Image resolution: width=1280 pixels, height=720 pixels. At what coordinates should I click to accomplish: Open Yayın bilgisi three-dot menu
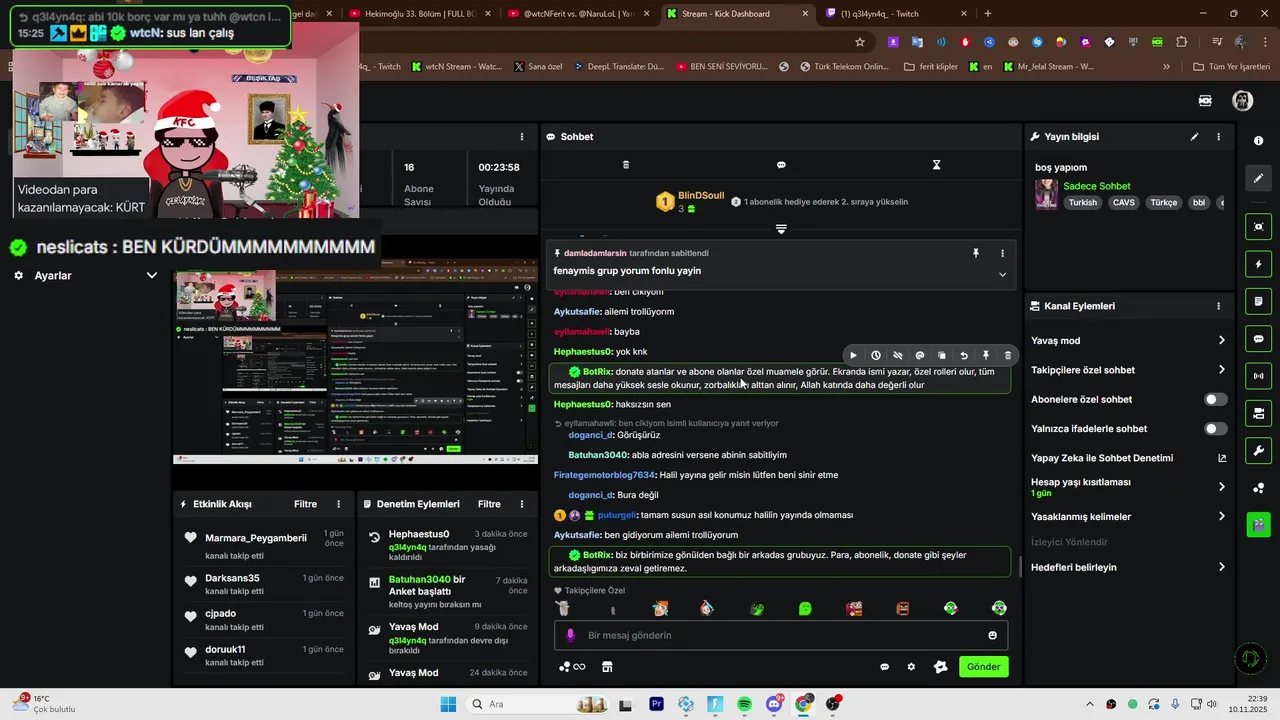point(1218,137)
